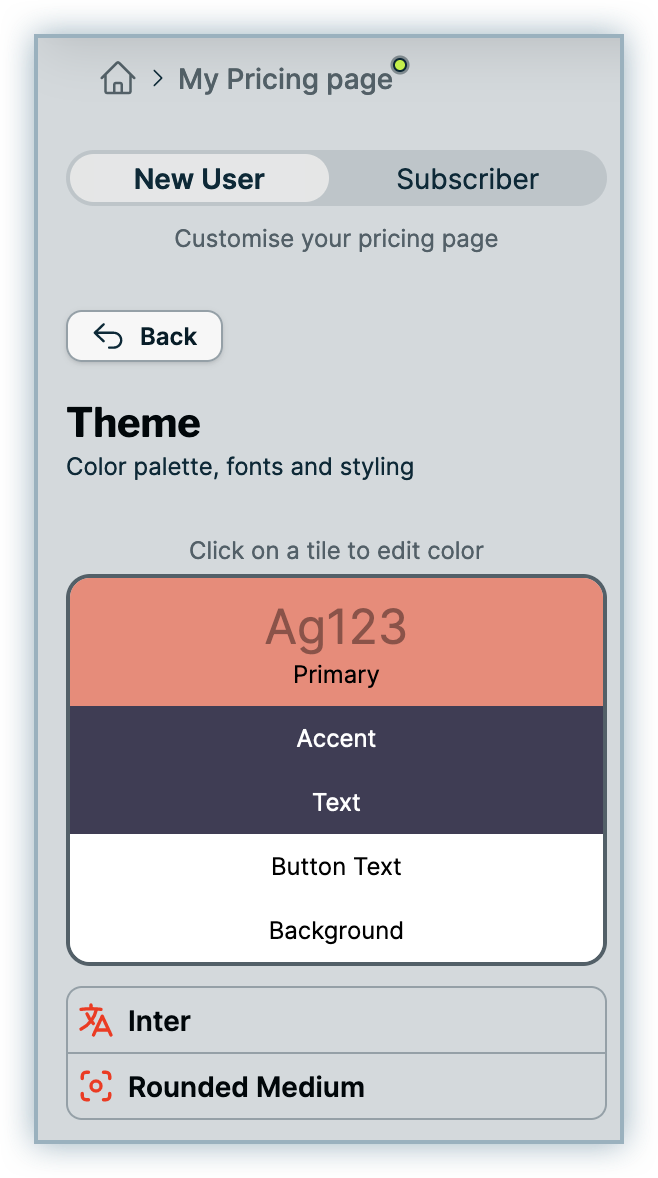
Task: Open the Inter font selector
Action: pyautogui.click(x=336, y=1020)
